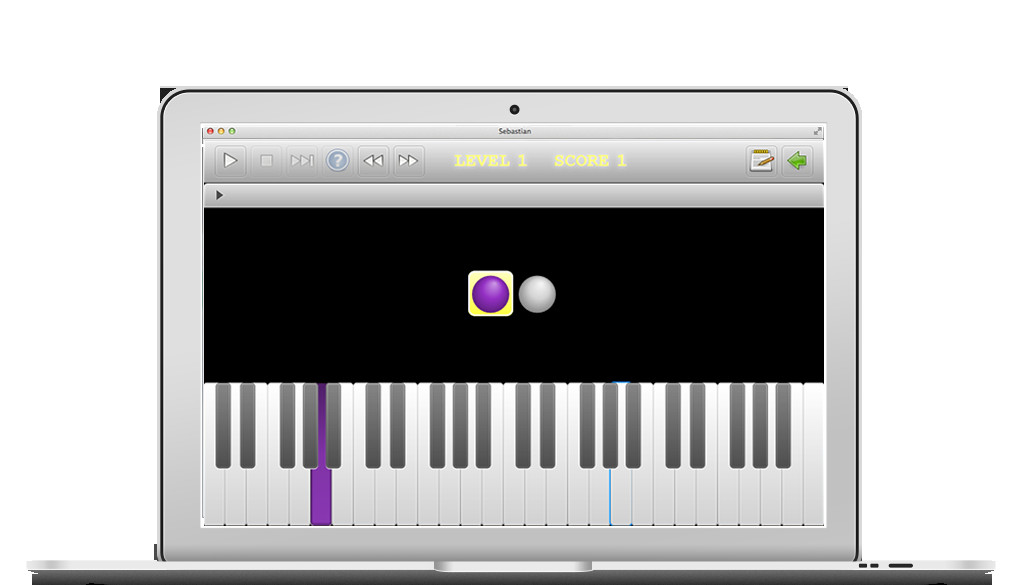Click the green zoom window button
The height and width of the screenshot is (585, 1022).
click(x=232, y=131)
